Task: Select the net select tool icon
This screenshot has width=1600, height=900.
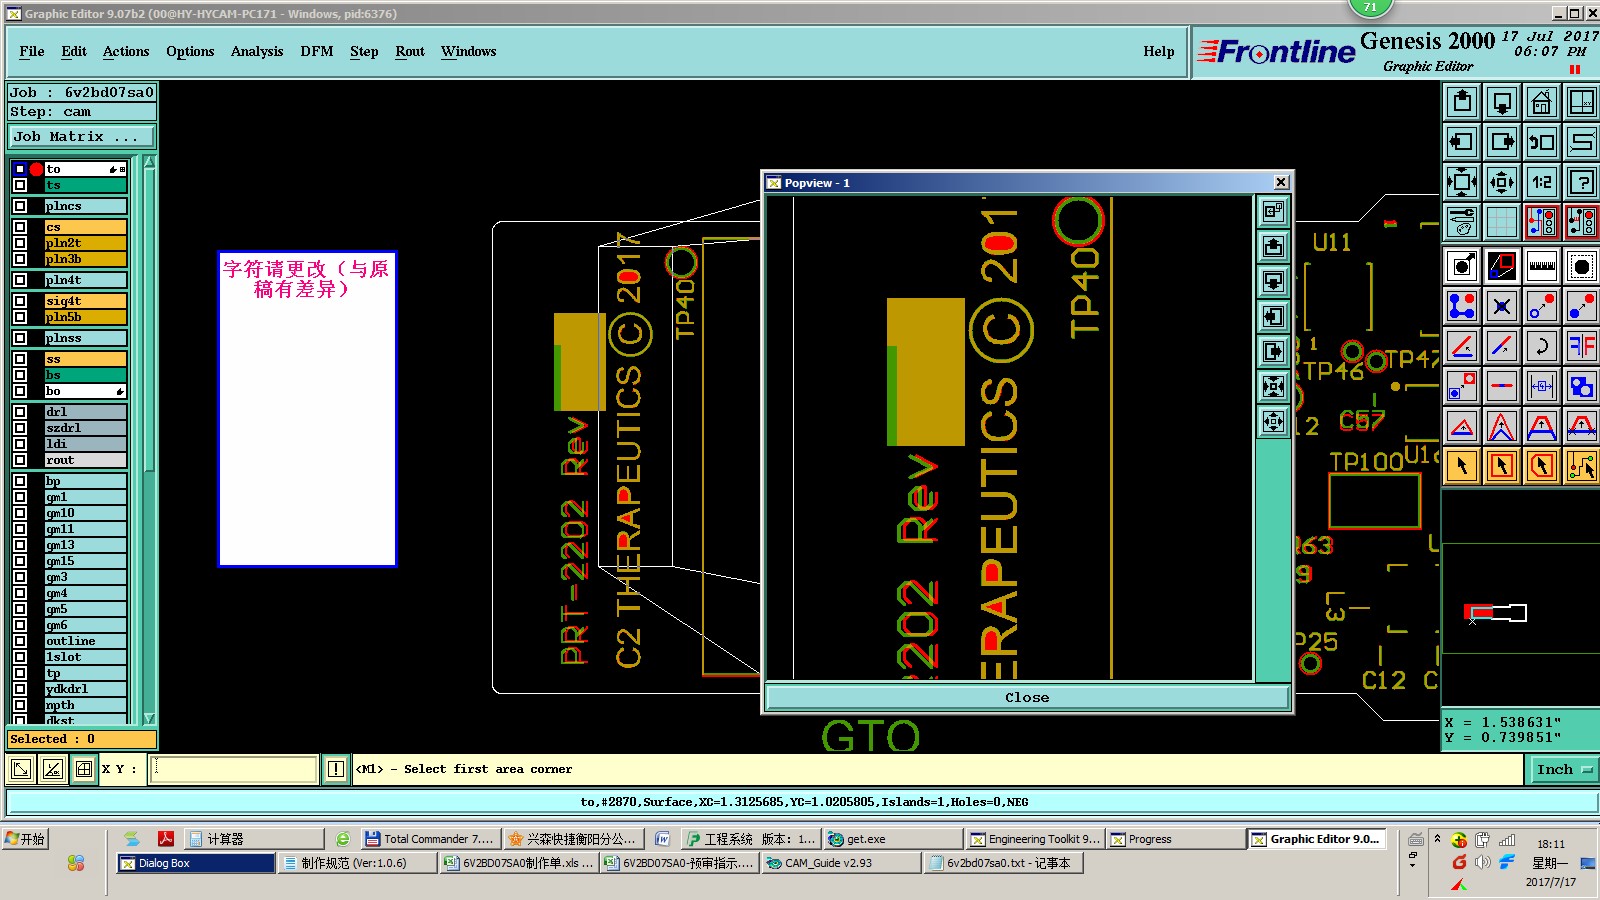Action: pyautogui.click(x=1582, y=466)
